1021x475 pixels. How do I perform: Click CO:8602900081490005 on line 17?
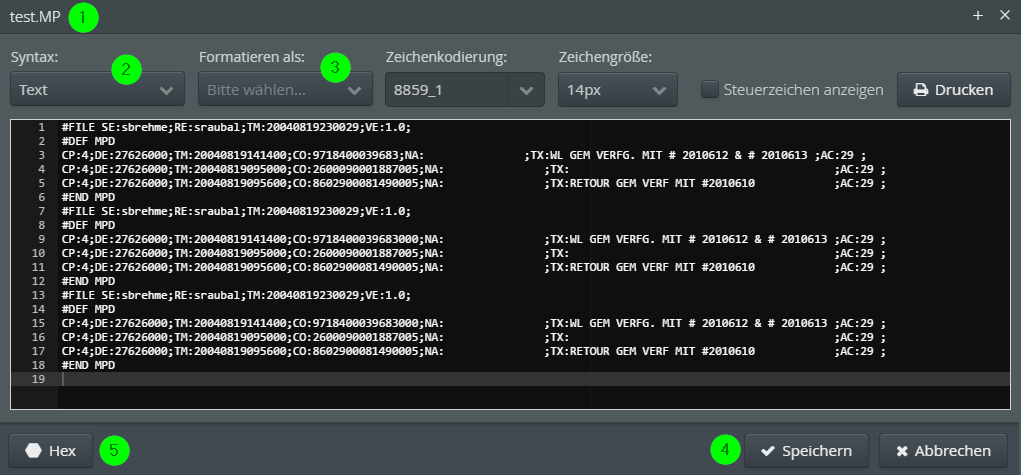click(x=356, y=352)
